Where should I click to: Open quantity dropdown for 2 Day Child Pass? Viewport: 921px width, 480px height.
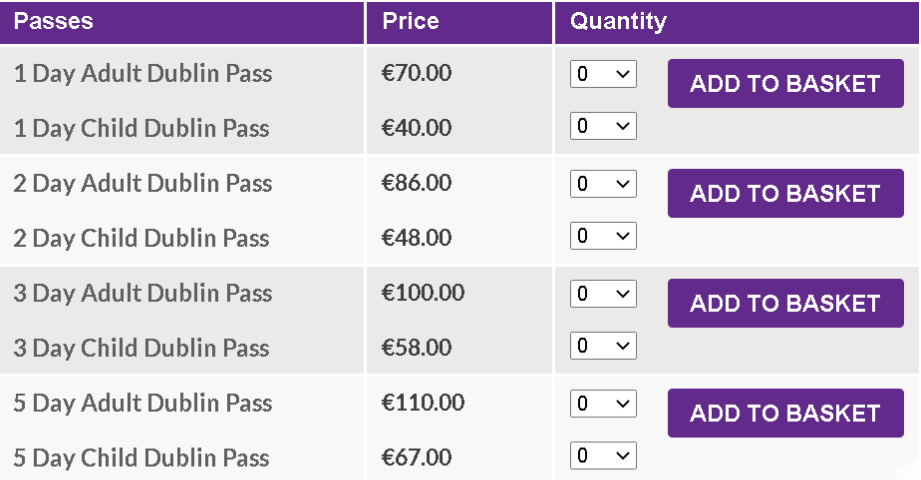603,236
